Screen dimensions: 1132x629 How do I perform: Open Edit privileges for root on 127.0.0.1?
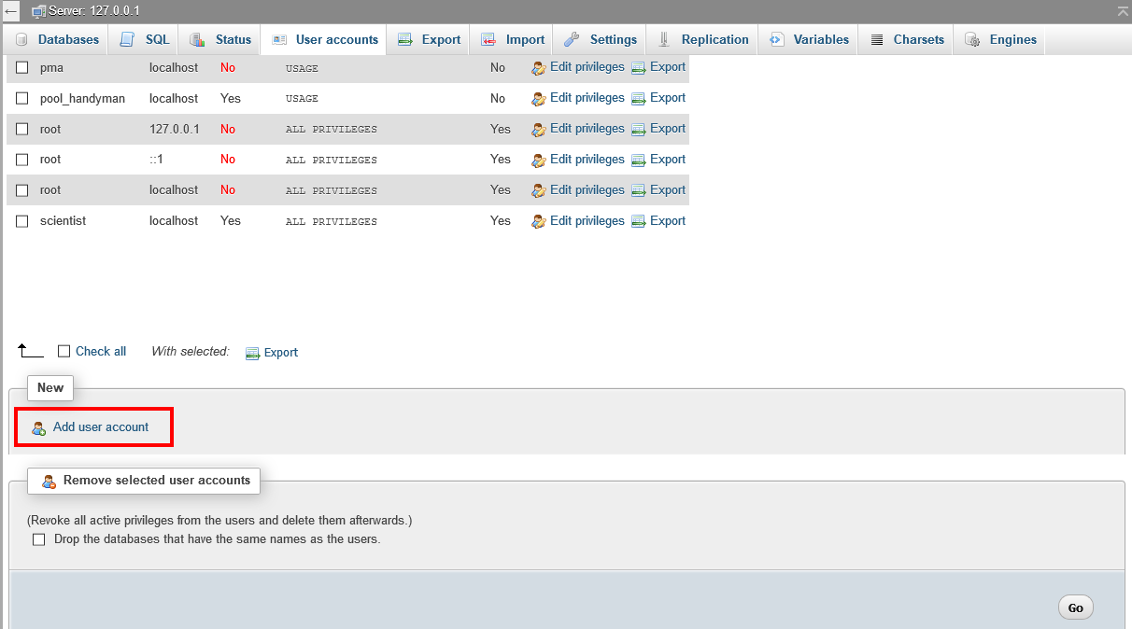click(586, 129)
